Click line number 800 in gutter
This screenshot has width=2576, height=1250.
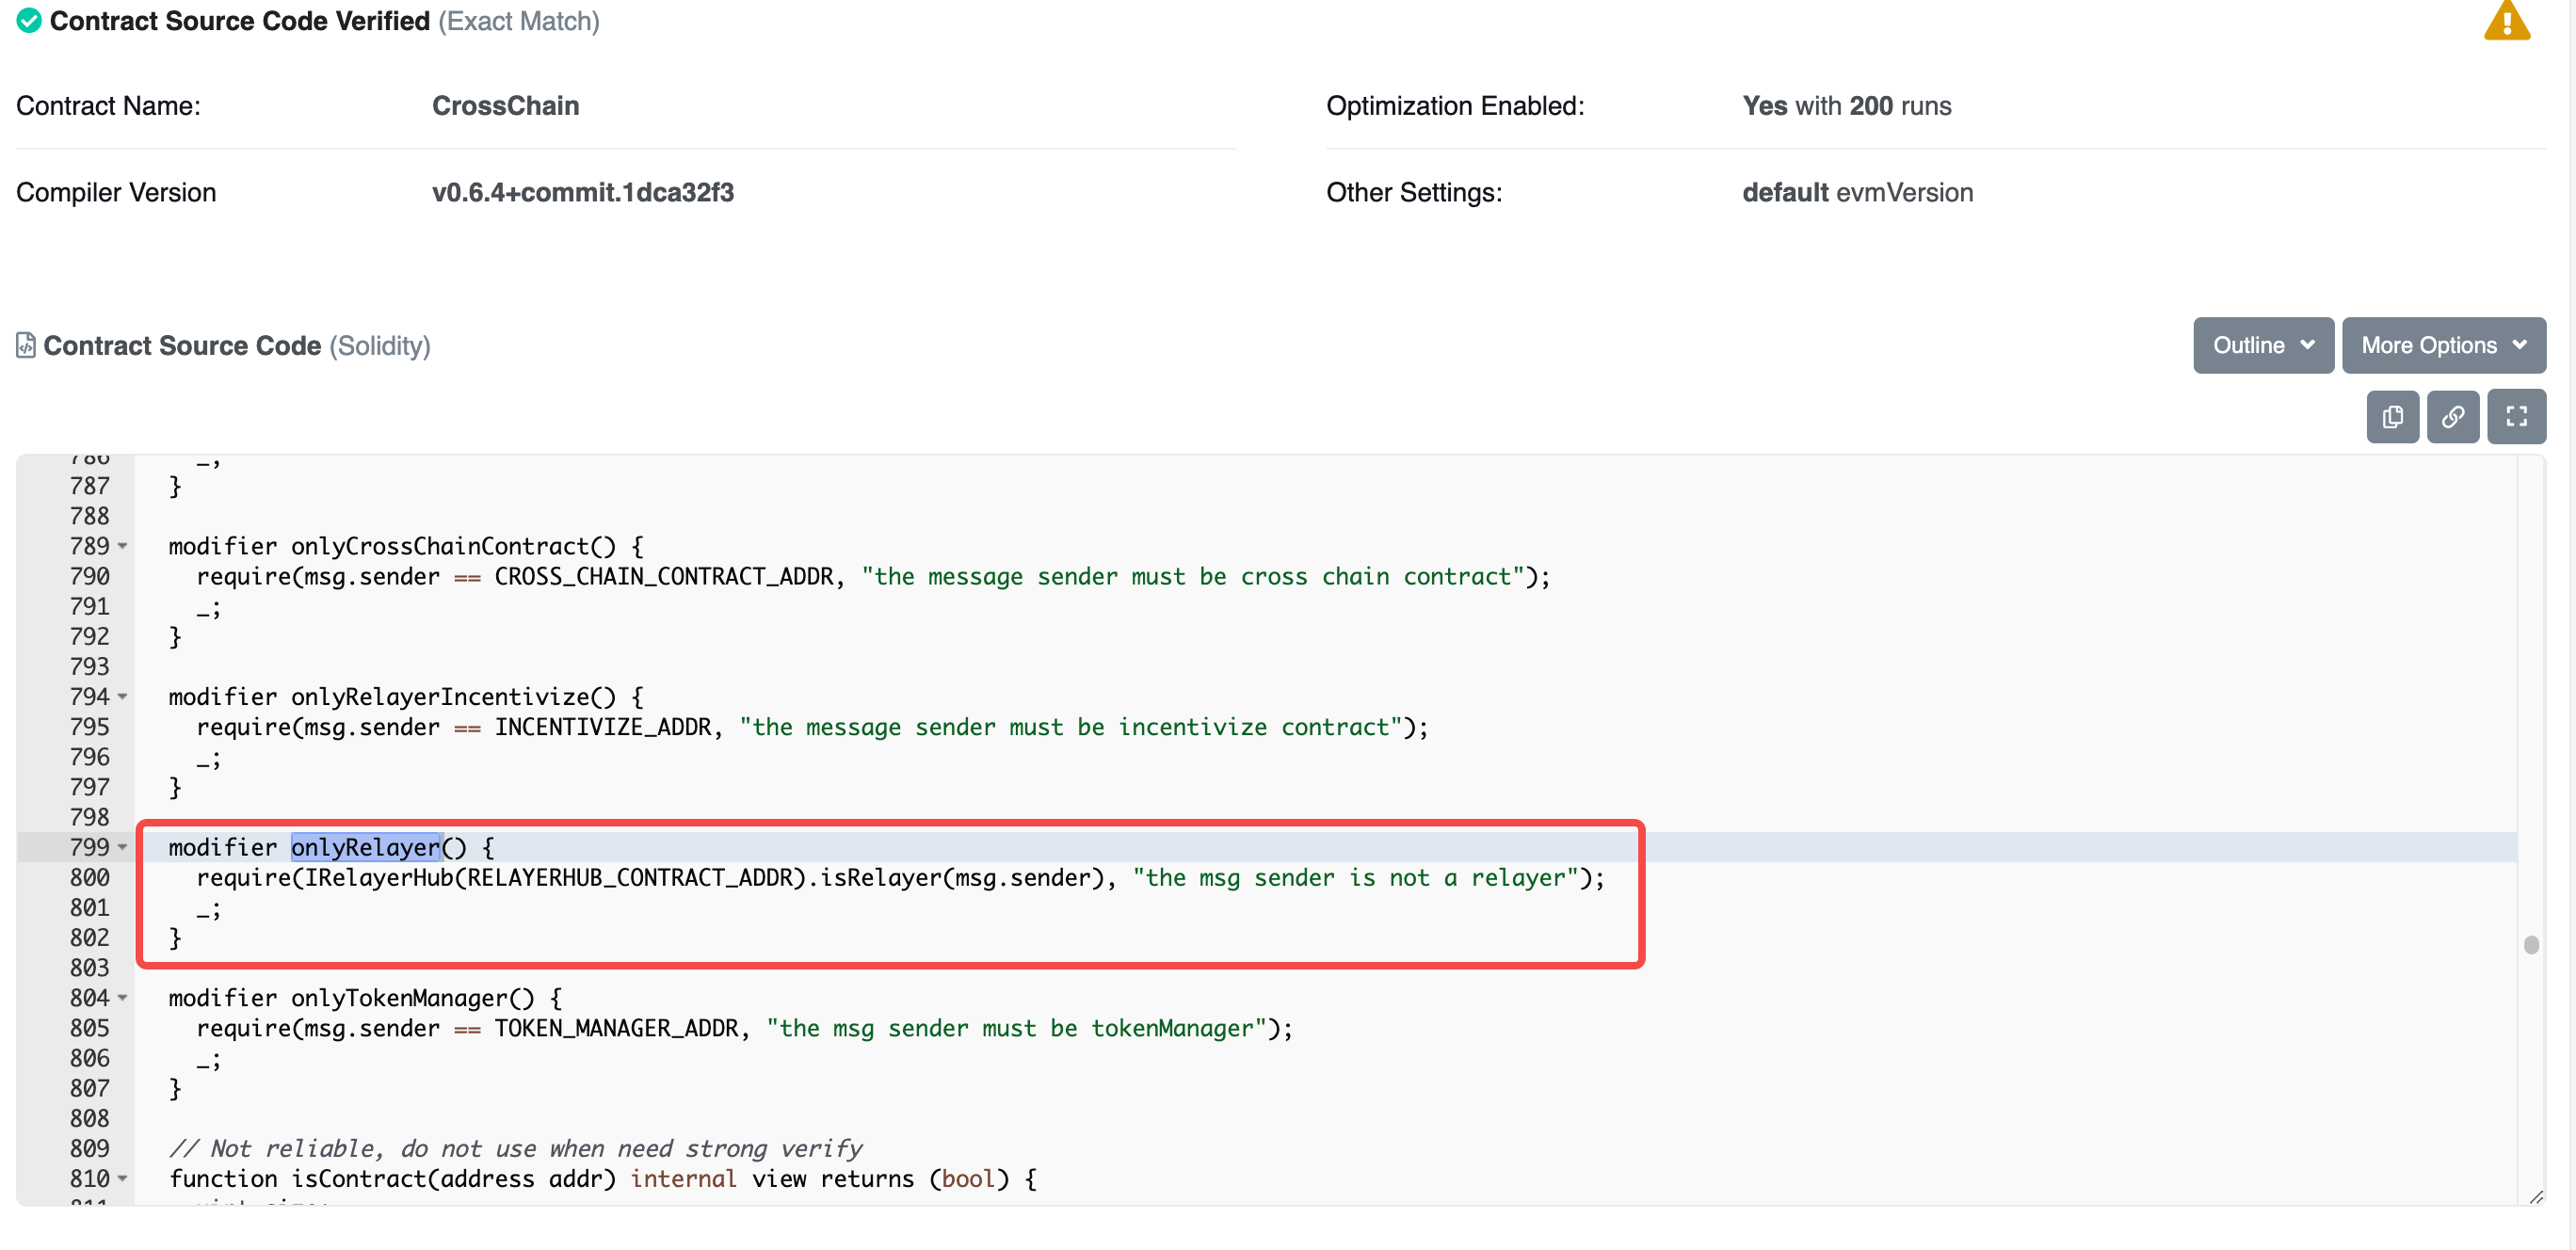point(89,877)
